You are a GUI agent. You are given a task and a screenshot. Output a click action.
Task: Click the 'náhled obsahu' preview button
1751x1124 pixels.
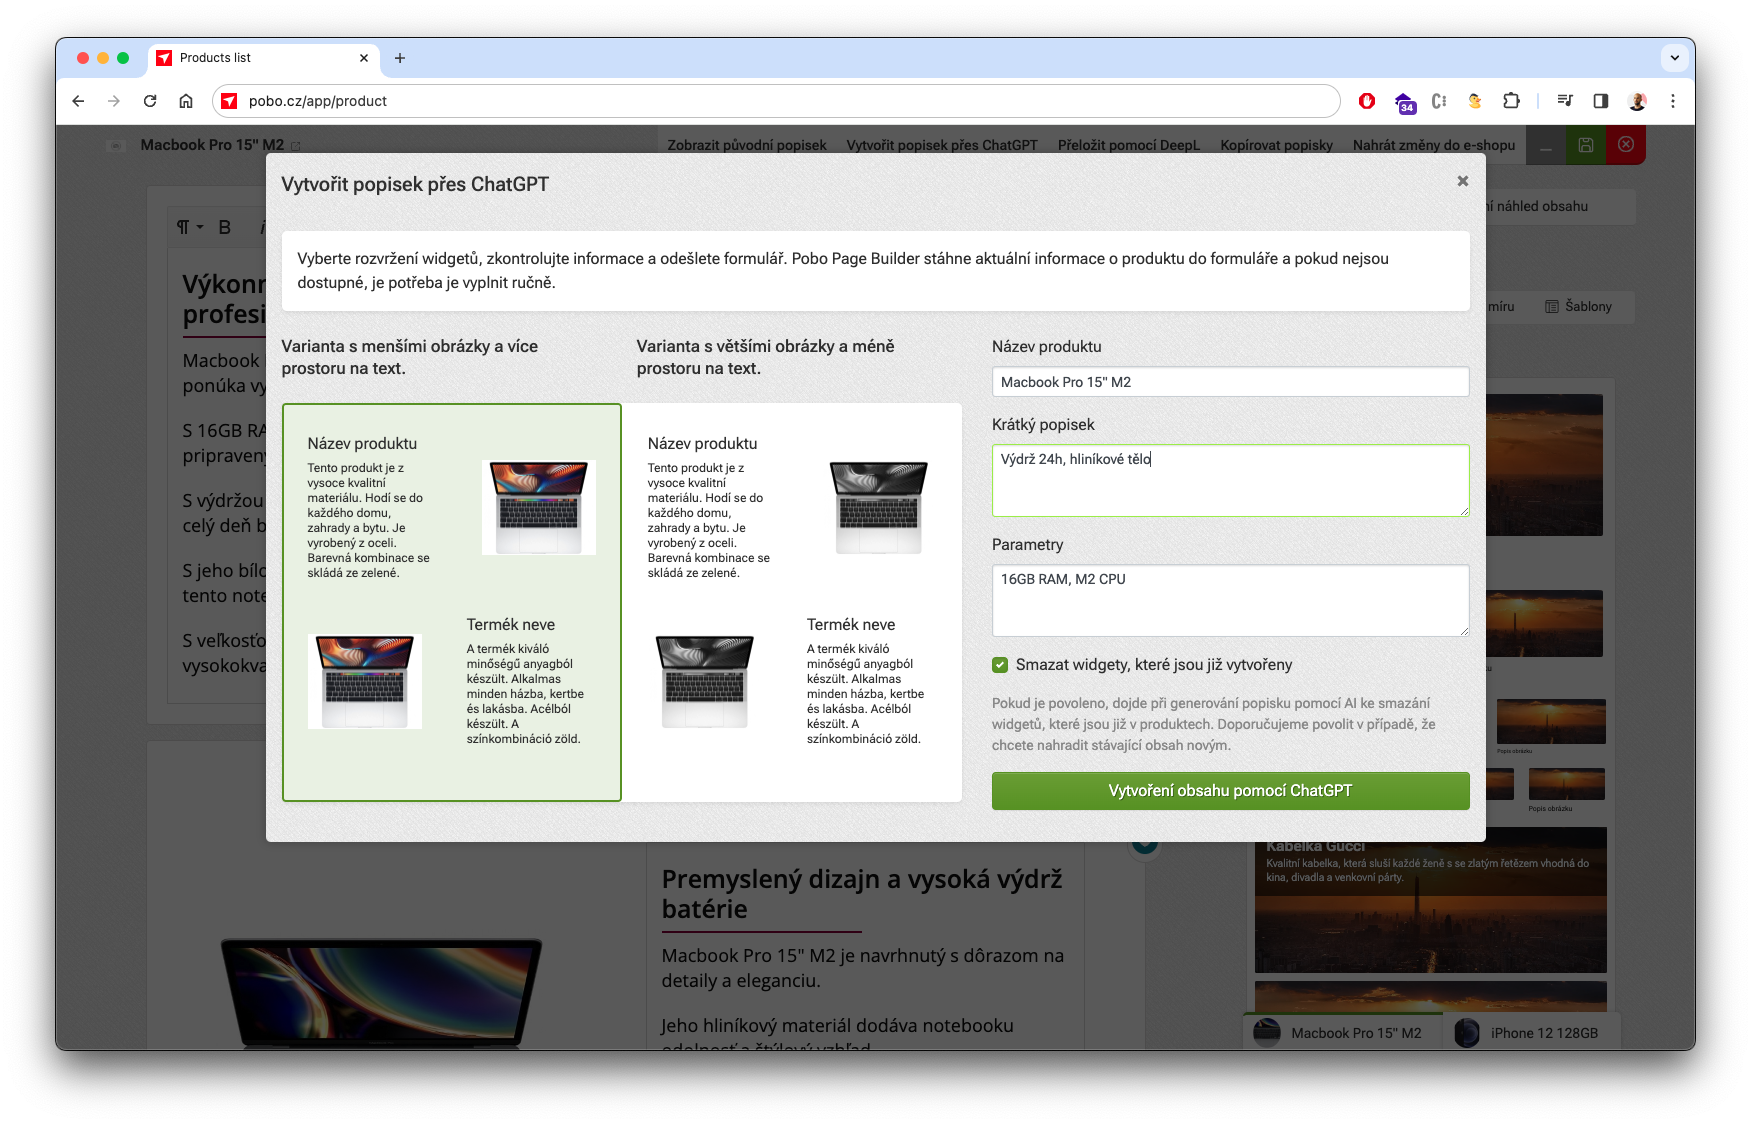click(1560, 206)
